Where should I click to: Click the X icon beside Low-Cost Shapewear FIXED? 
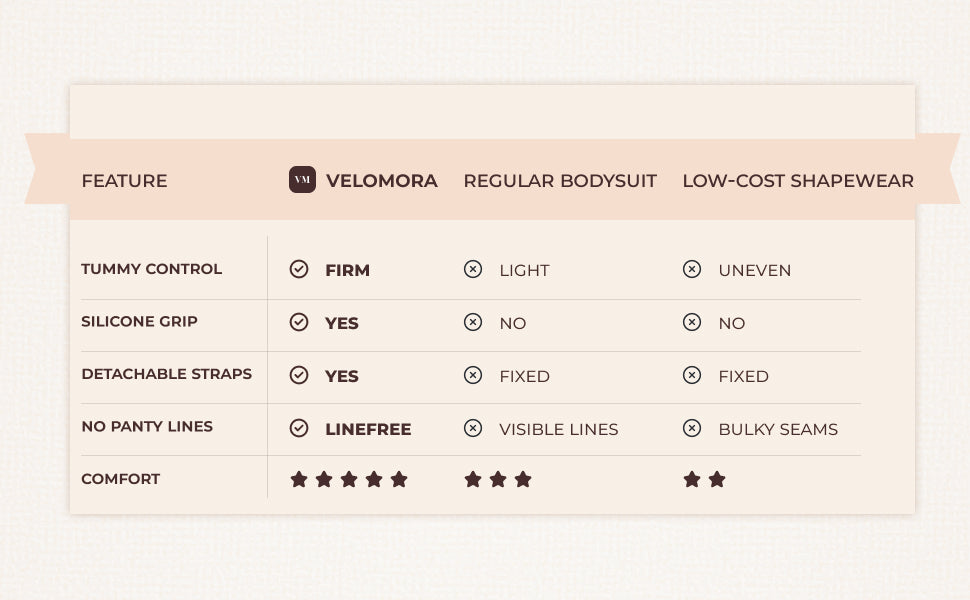tap(692, 375)
